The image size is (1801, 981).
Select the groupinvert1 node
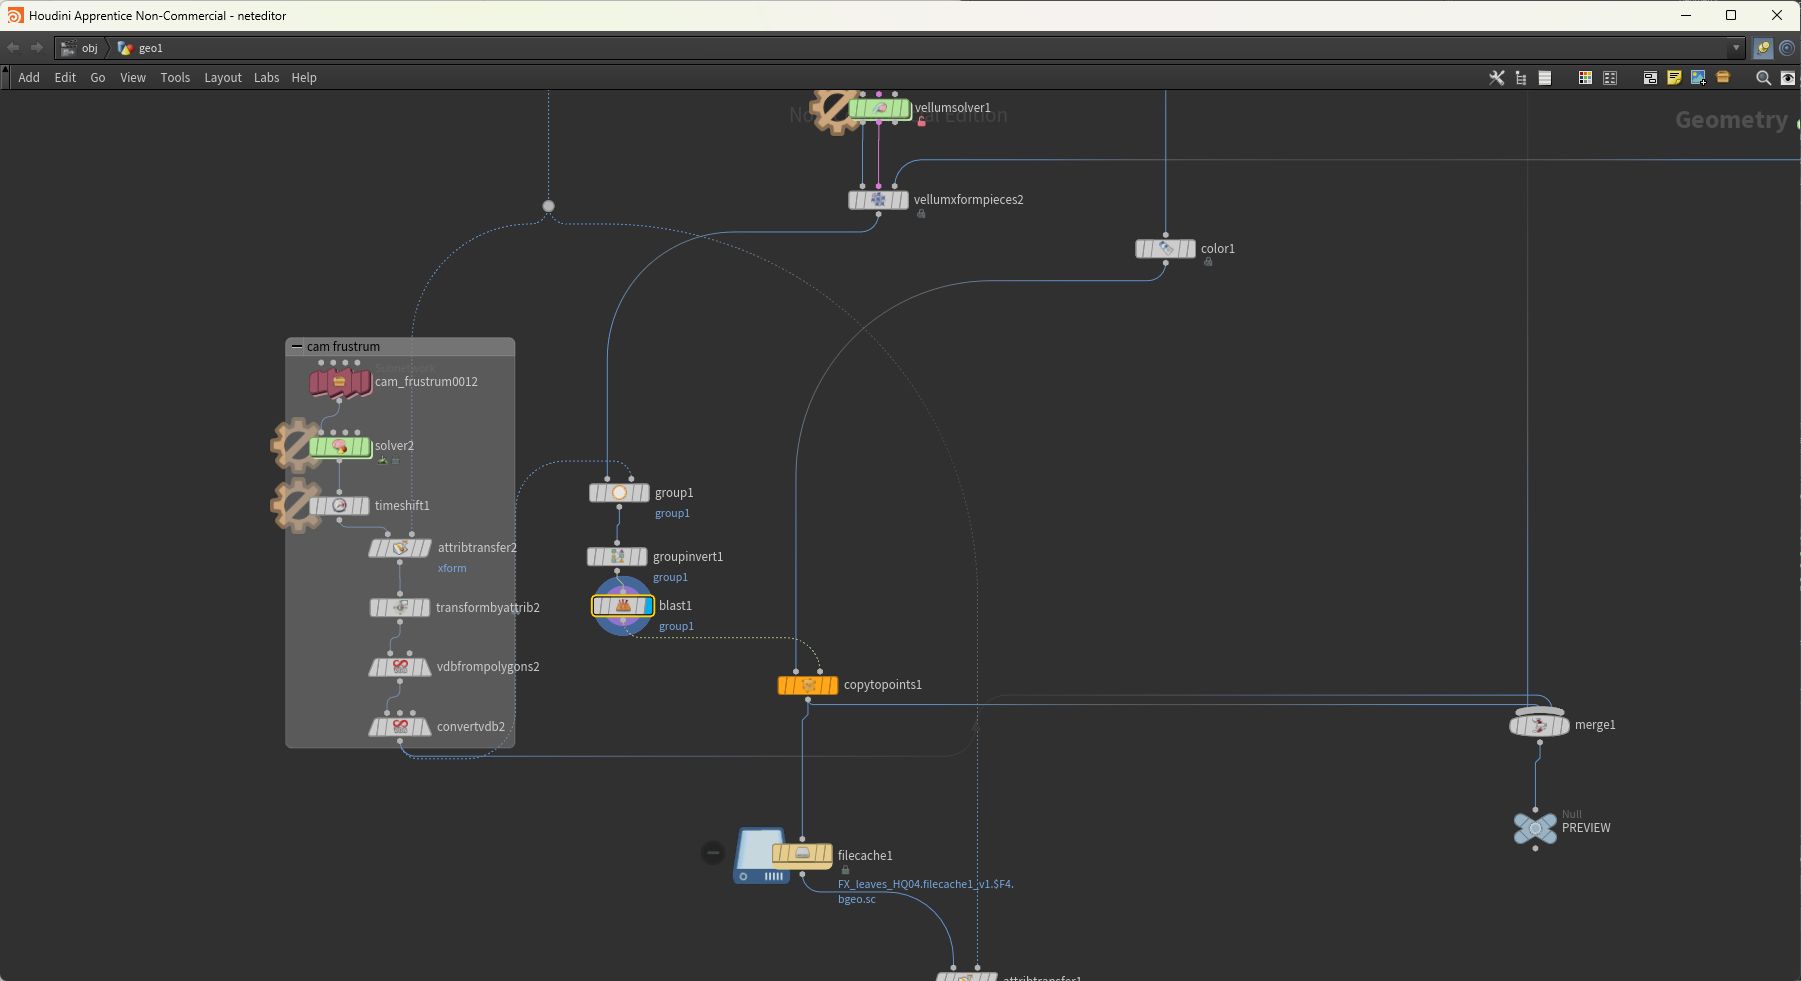617,557
